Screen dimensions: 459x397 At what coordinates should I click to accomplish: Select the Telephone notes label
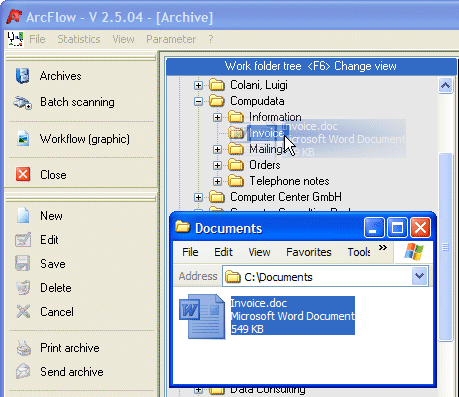(x=289, y=181)
